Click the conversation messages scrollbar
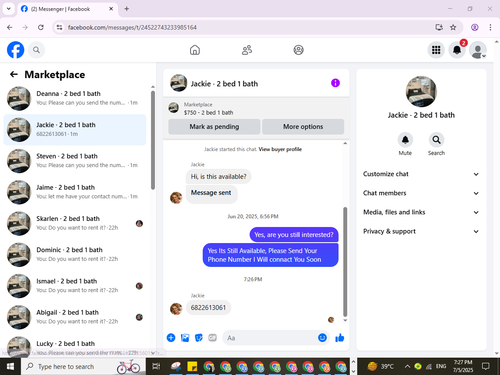This screenshot has height=375, width=500. coord(345,262)
